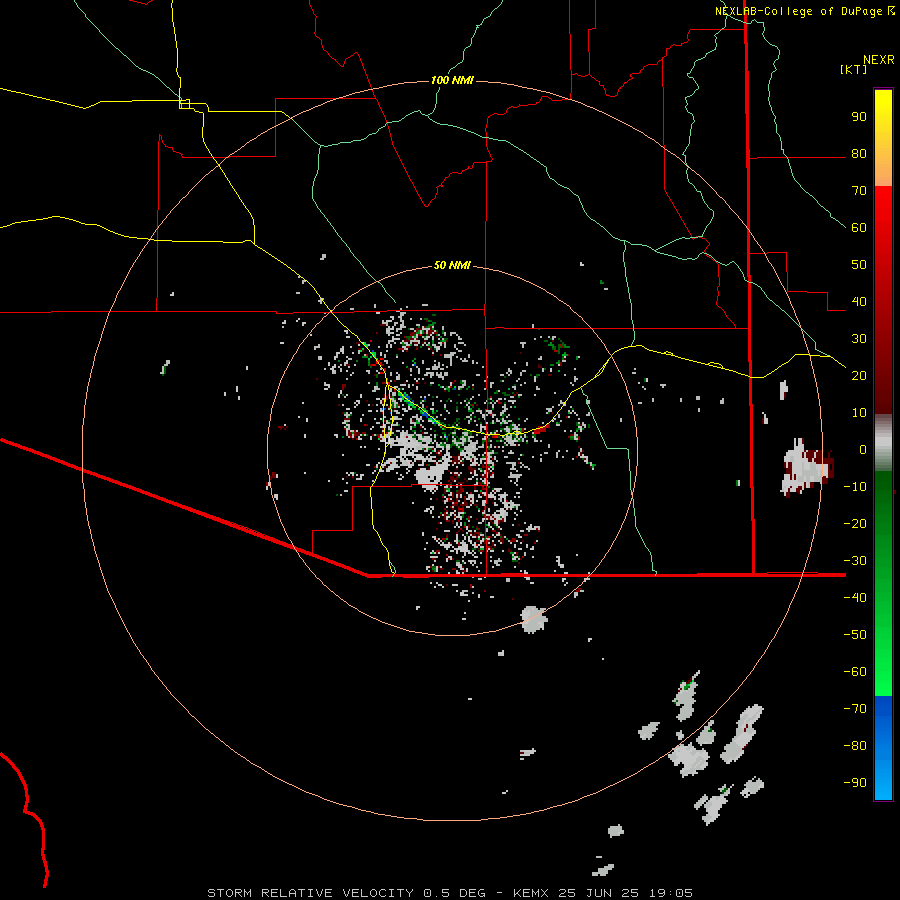The width and height of the screenshot is (900, 900).
Task: Click the positive 90 scale value
Action: click(x=859, y=117)
